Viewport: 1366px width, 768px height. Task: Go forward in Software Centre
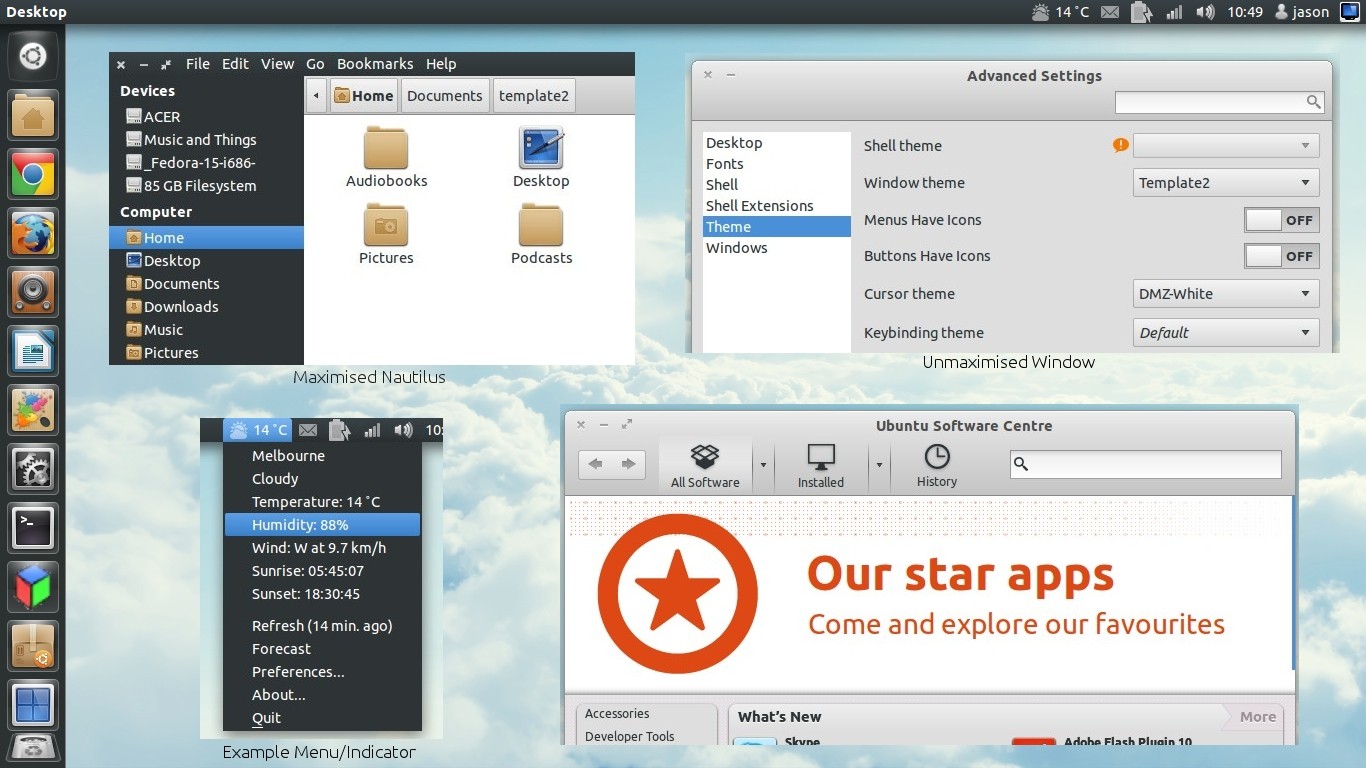(629, 464)
